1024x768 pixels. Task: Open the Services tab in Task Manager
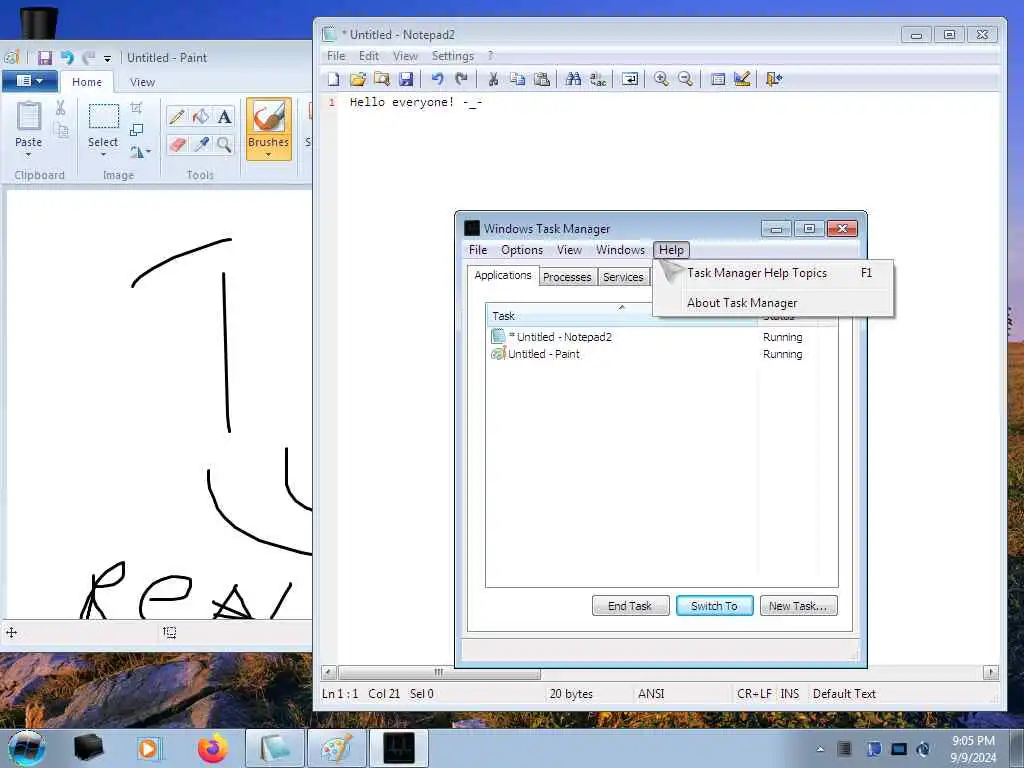pos(623,277)
